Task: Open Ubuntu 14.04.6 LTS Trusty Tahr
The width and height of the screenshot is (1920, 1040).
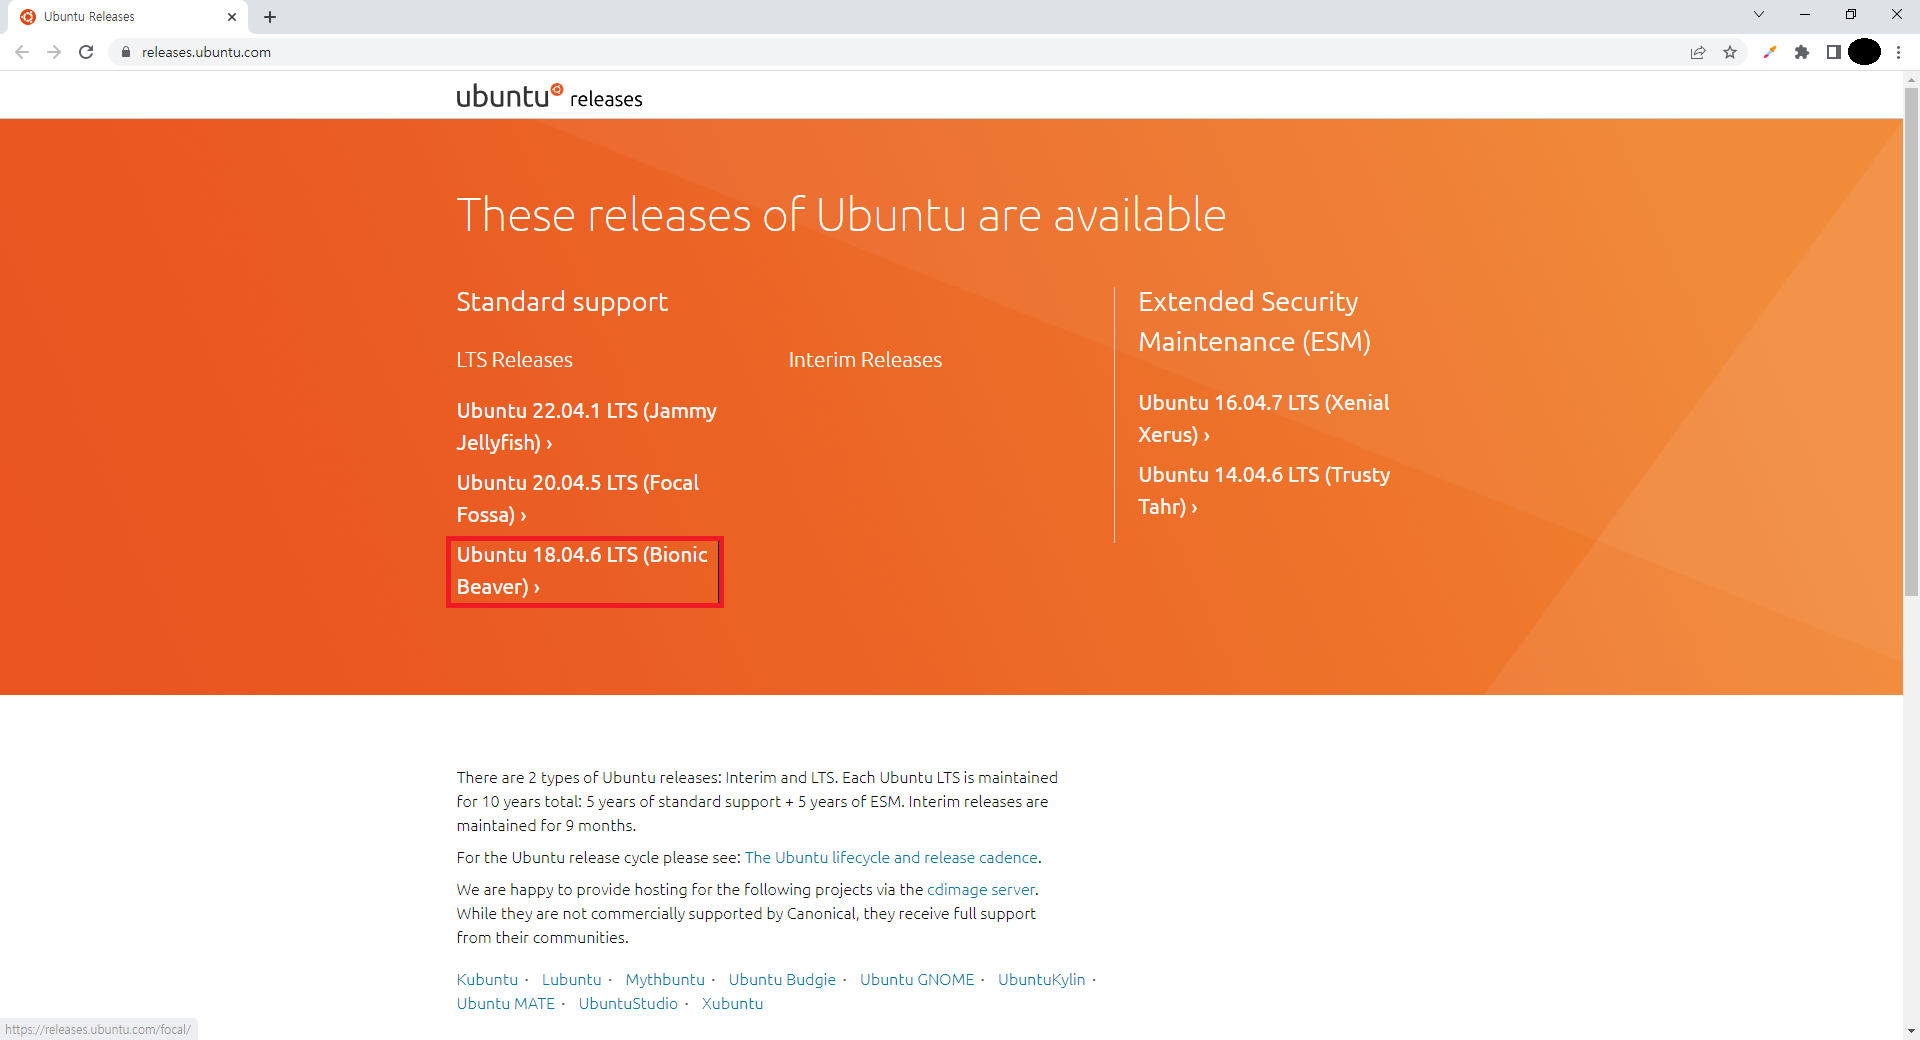Action: point(1264,491)
